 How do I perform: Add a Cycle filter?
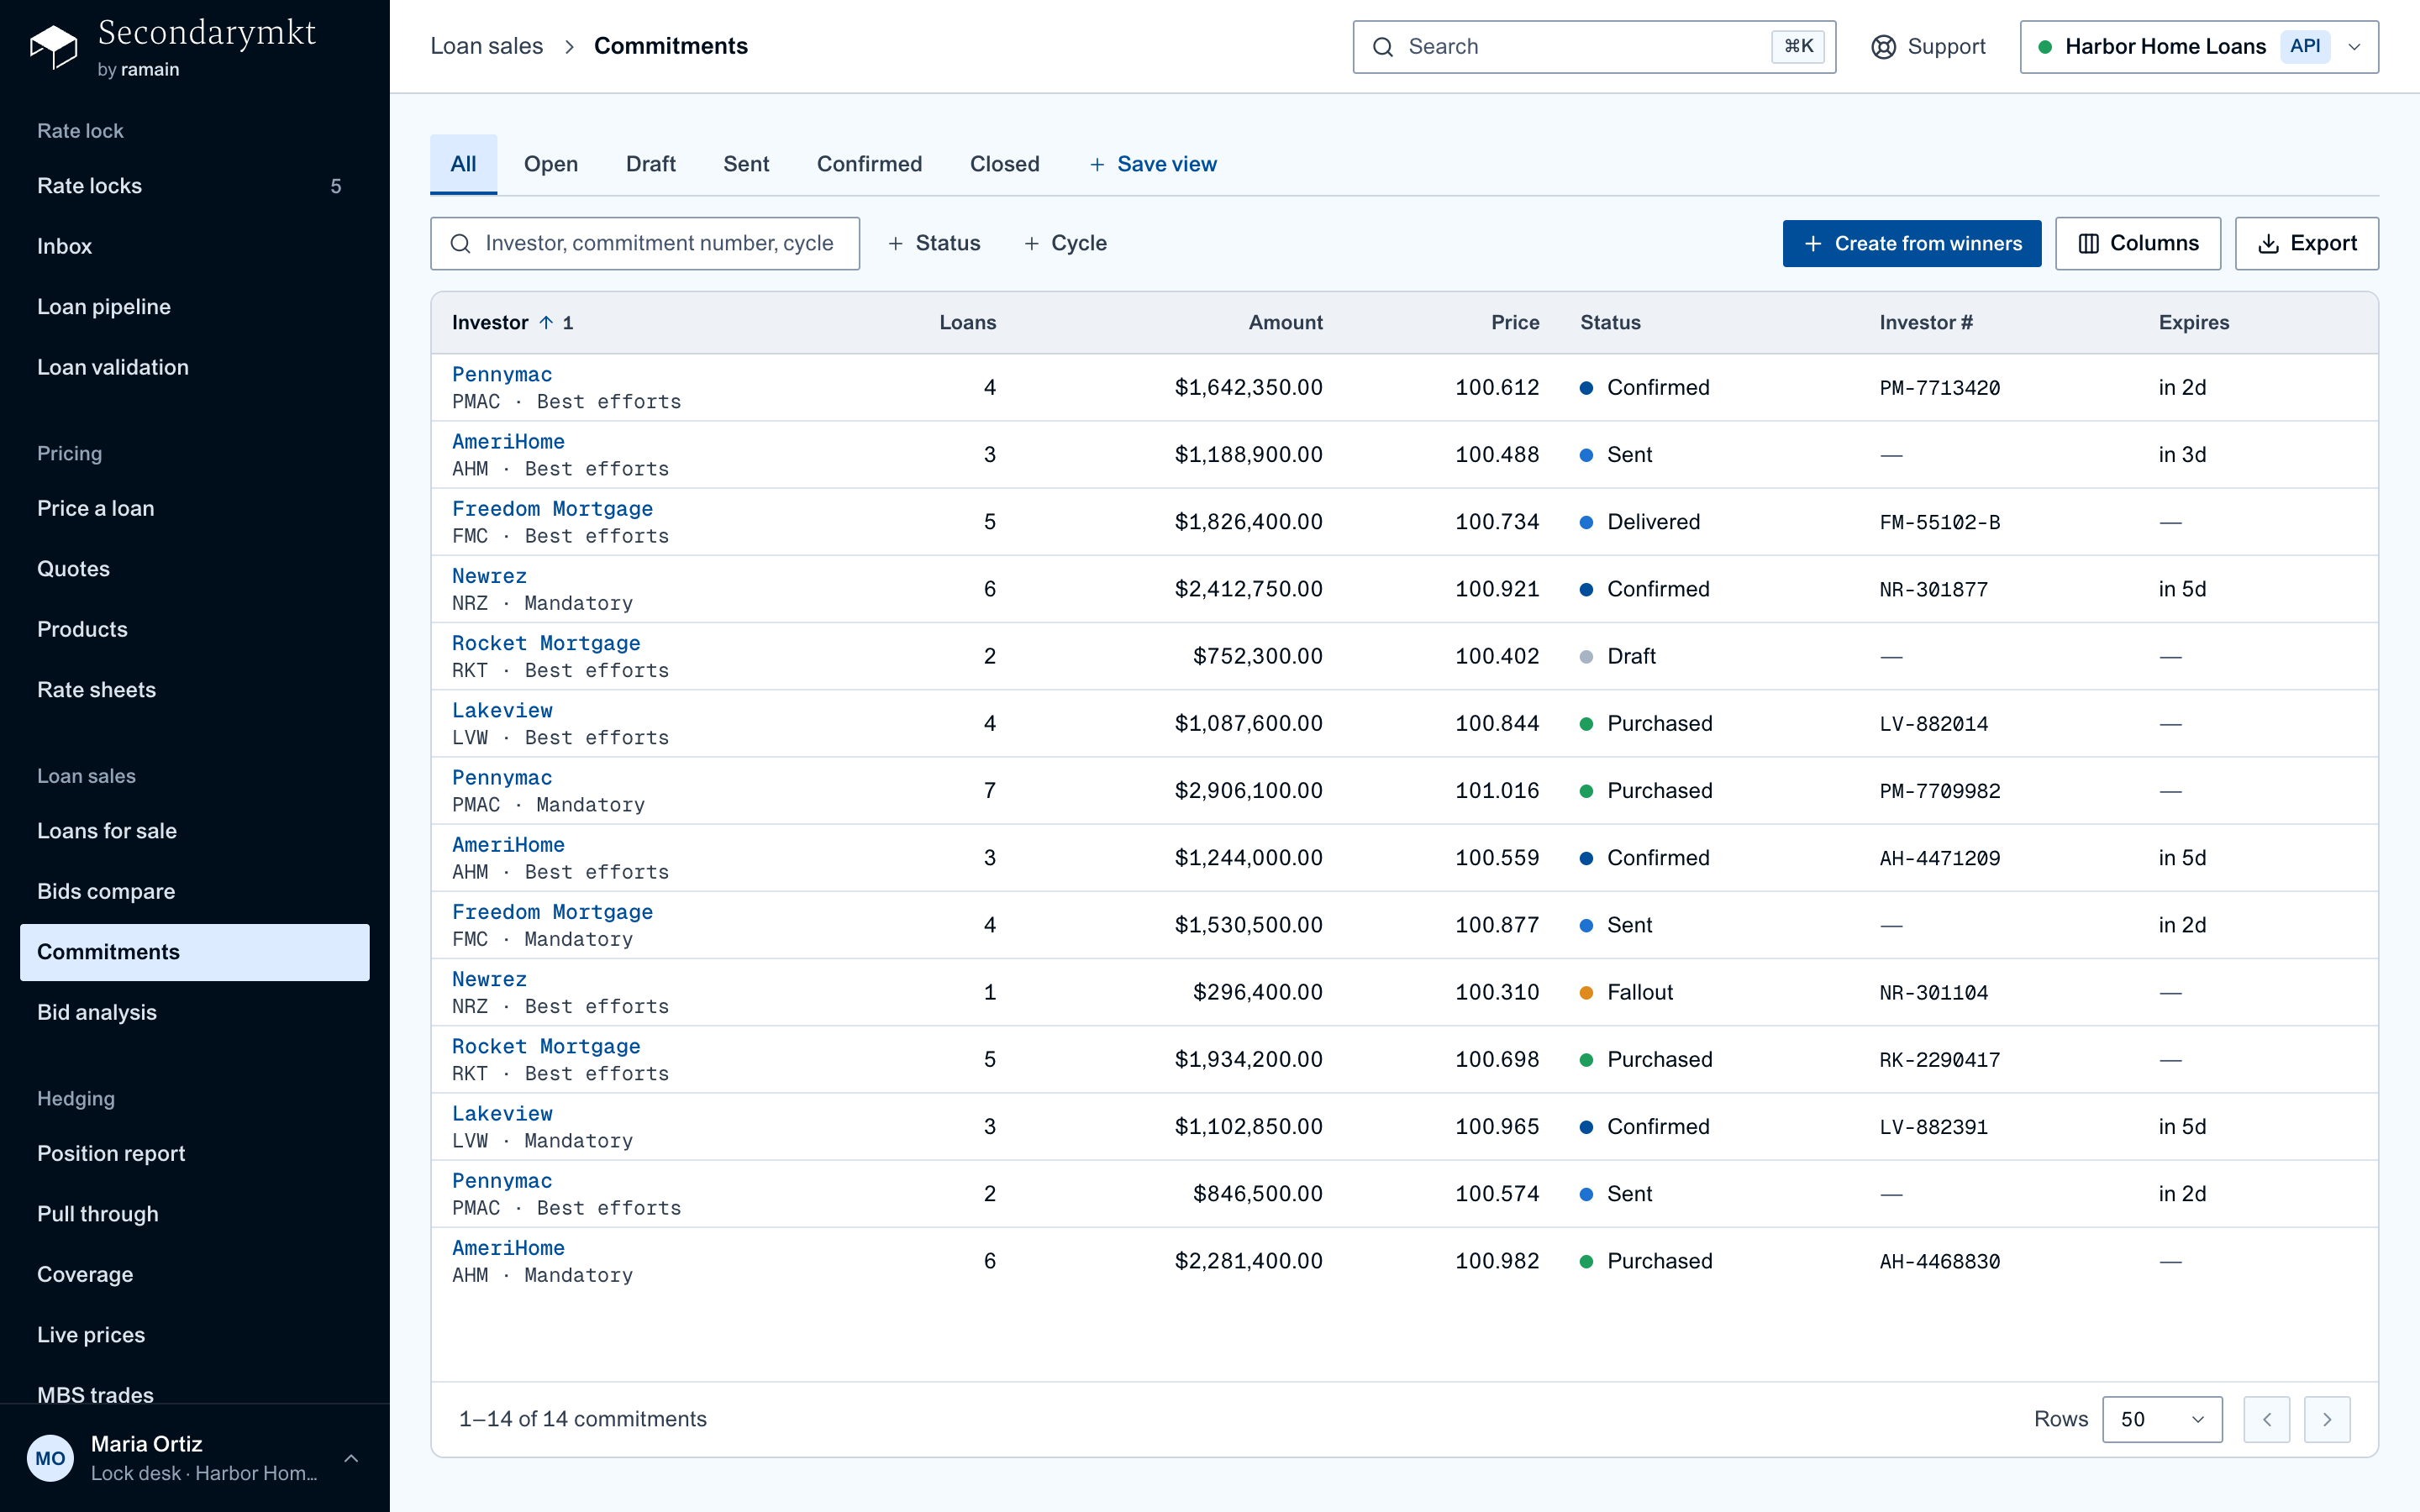1065,243
